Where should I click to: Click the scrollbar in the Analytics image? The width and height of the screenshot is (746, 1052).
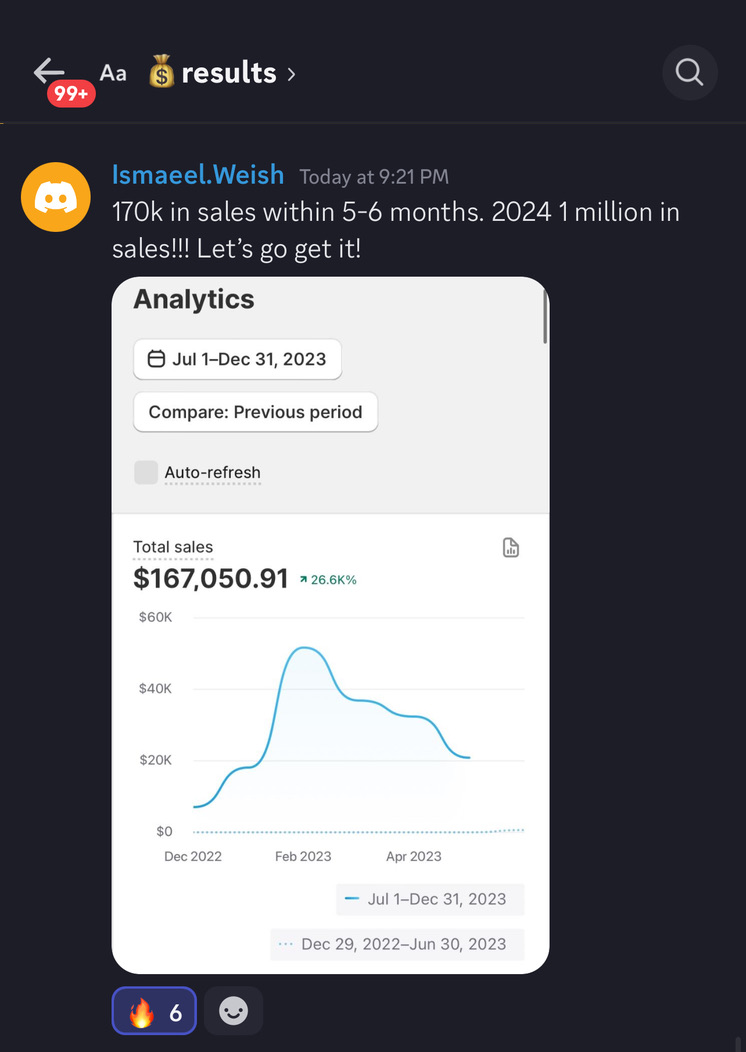[544, 315]
